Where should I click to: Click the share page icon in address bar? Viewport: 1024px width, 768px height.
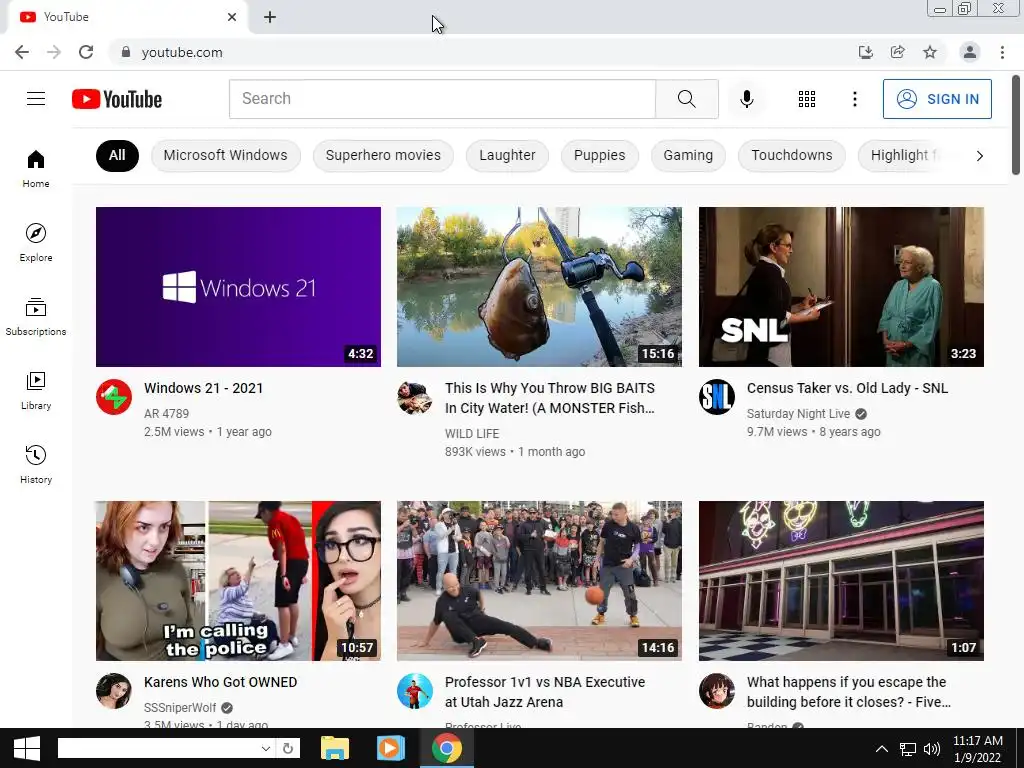click(897, 52)
